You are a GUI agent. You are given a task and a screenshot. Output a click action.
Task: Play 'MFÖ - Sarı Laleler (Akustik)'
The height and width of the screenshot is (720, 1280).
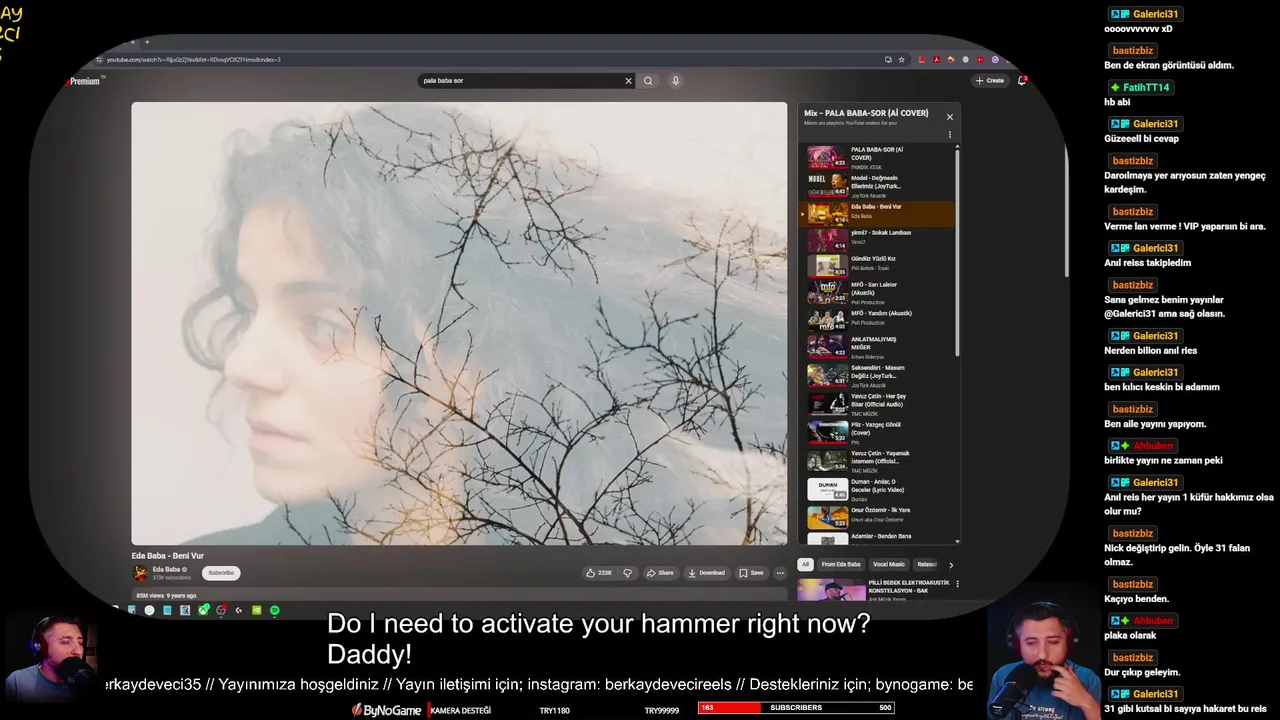pyautogui.click(x=877, y=292)
